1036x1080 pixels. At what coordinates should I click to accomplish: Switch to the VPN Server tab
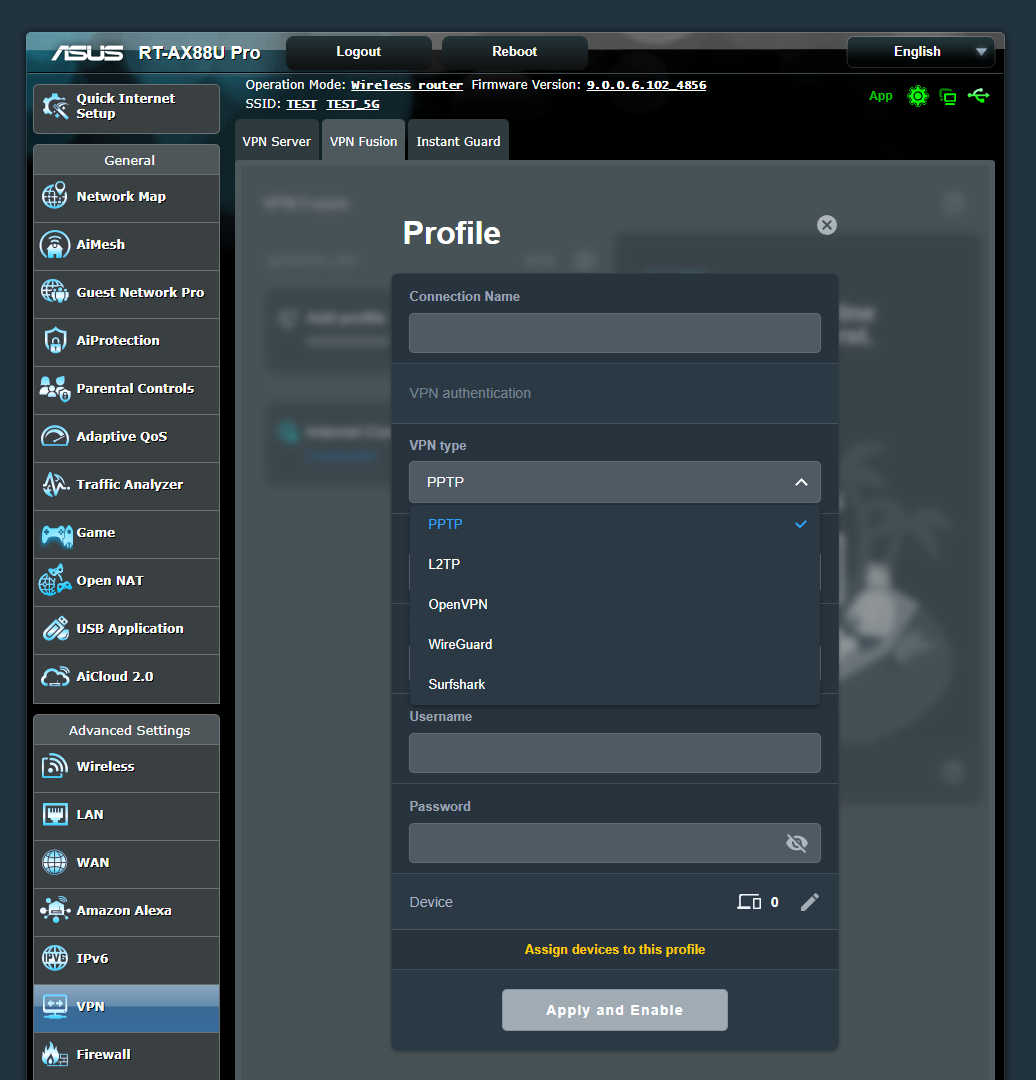[277, 141]
